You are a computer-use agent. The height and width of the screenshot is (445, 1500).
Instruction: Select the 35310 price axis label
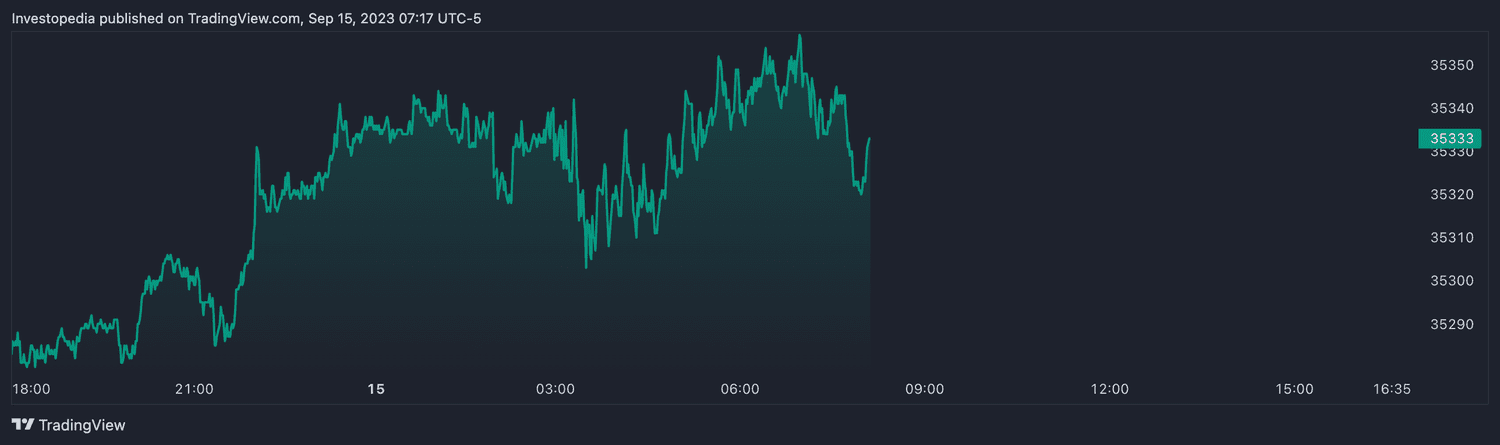(x=1452, y=238)
